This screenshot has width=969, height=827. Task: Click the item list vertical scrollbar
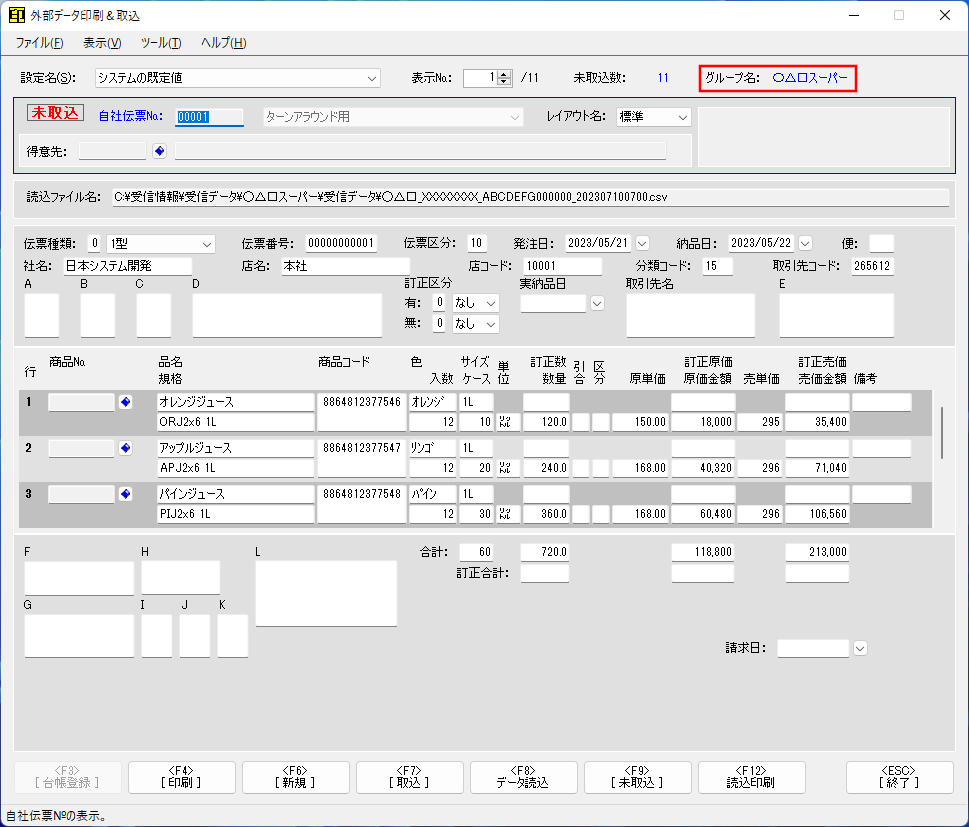[942, 433]
